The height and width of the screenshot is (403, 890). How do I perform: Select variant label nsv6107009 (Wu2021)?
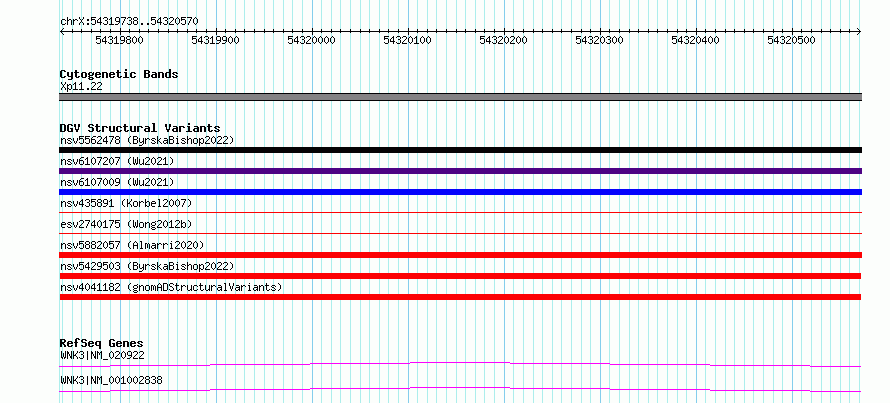tap(117, 182)
